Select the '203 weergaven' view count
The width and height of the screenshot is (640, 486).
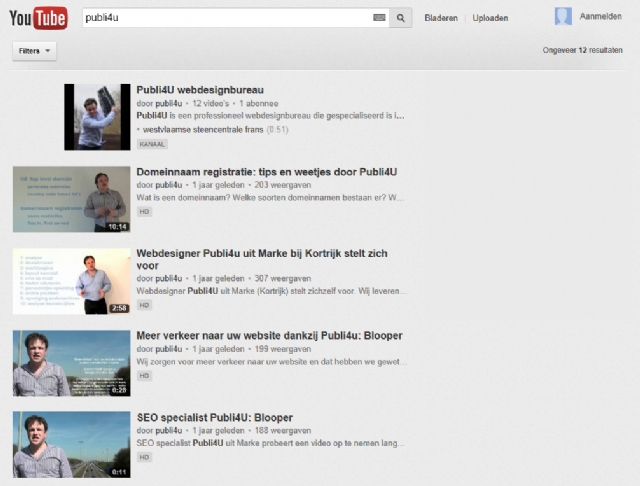click(x=283, y=185)
